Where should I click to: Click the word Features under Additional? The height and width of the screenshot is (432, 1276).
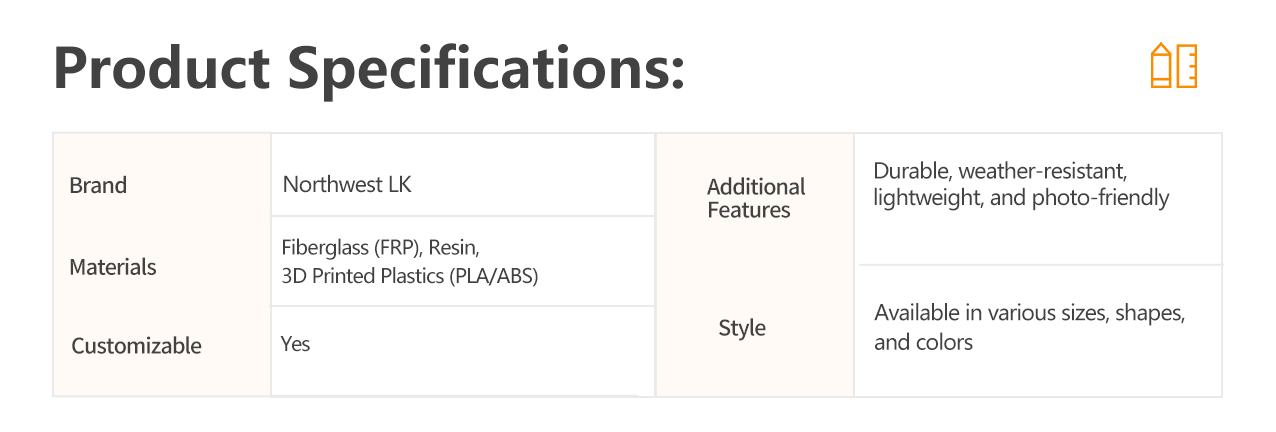coord(749,210)
